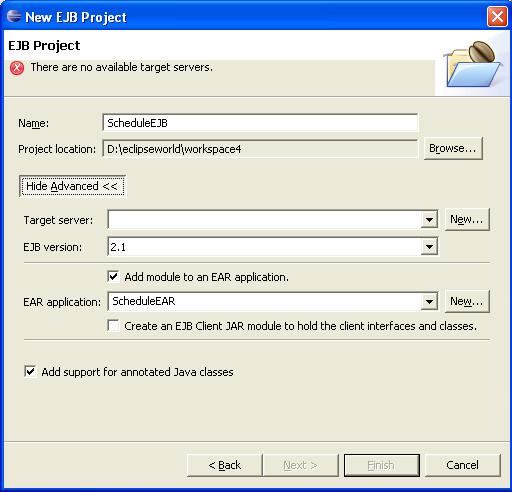
Task: Click New button next to EAR application
Action: pos(467,301)
